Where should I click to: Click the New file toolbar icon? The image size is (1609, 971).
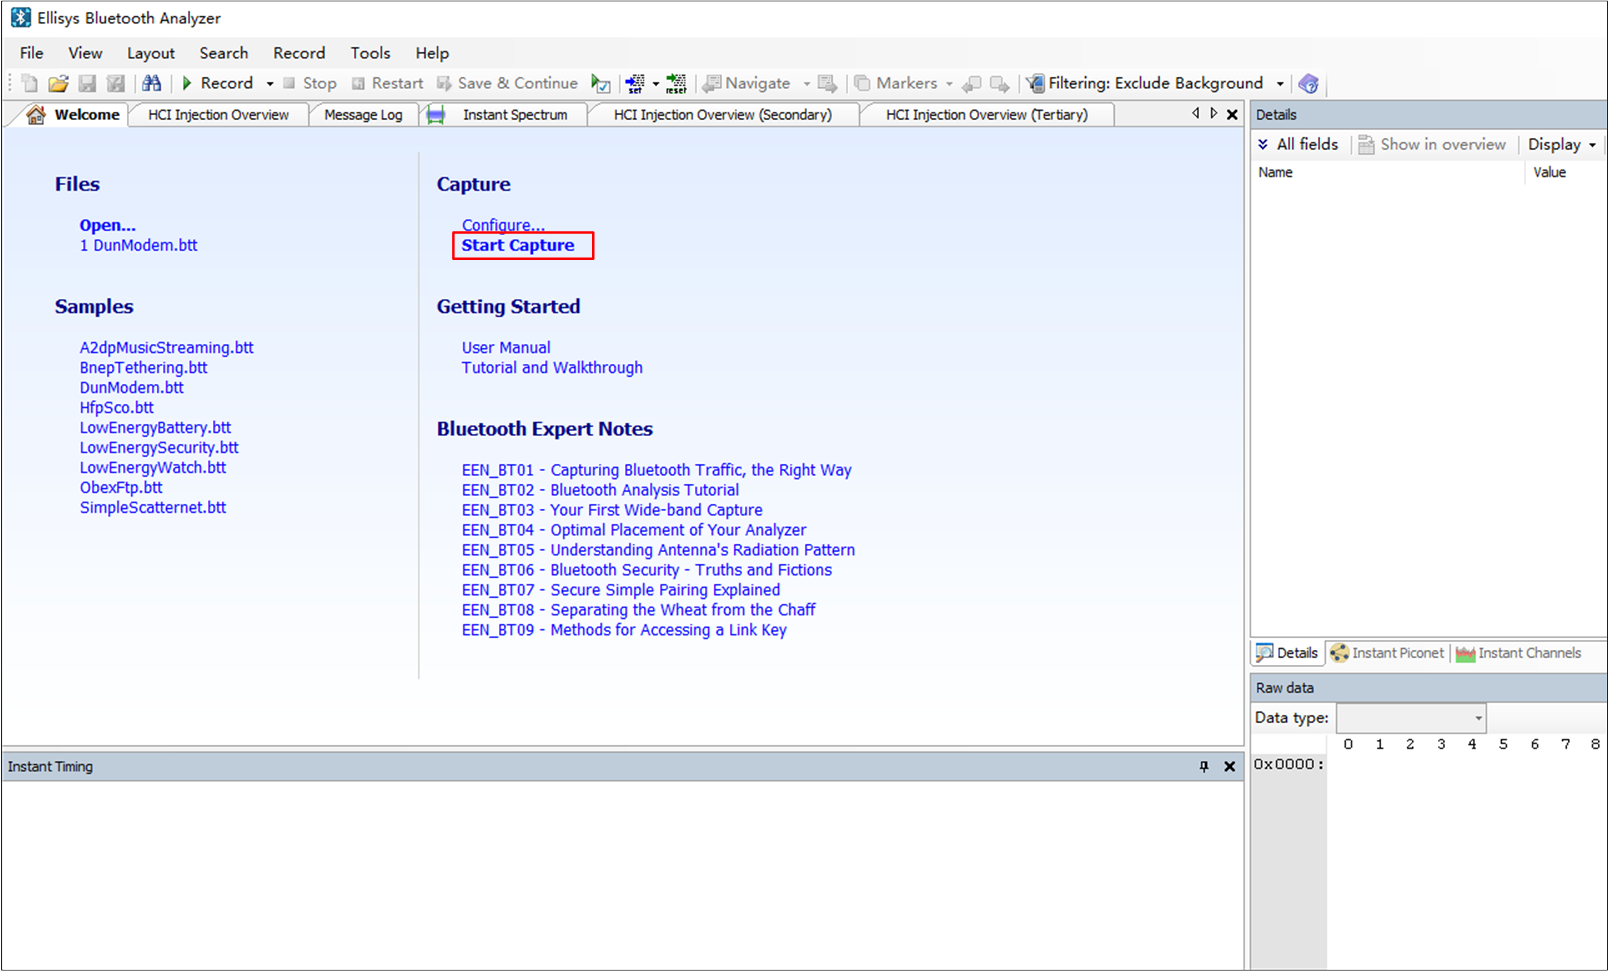30,84
